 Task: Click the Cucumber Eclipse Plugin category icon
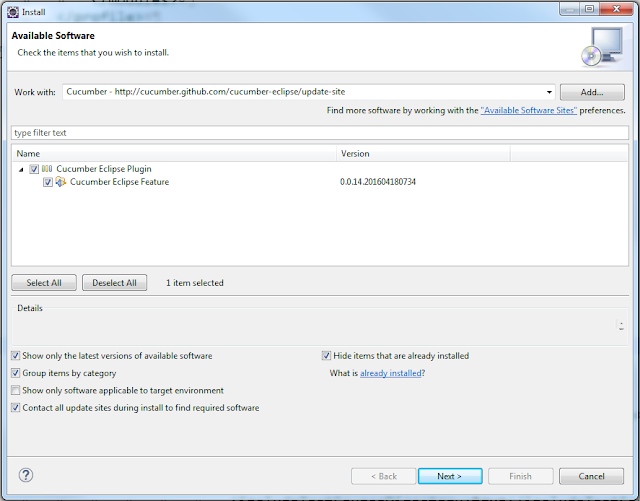[47, 169]
